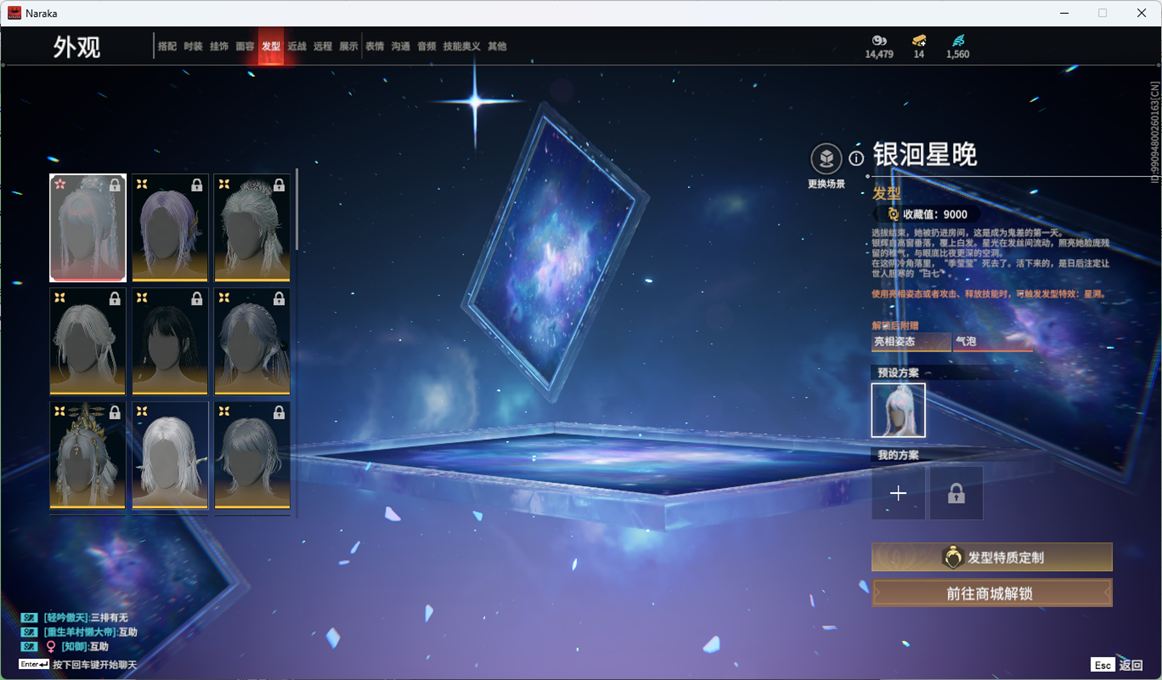Click the Naraka app icon in title bar

(x=14, y=13)
